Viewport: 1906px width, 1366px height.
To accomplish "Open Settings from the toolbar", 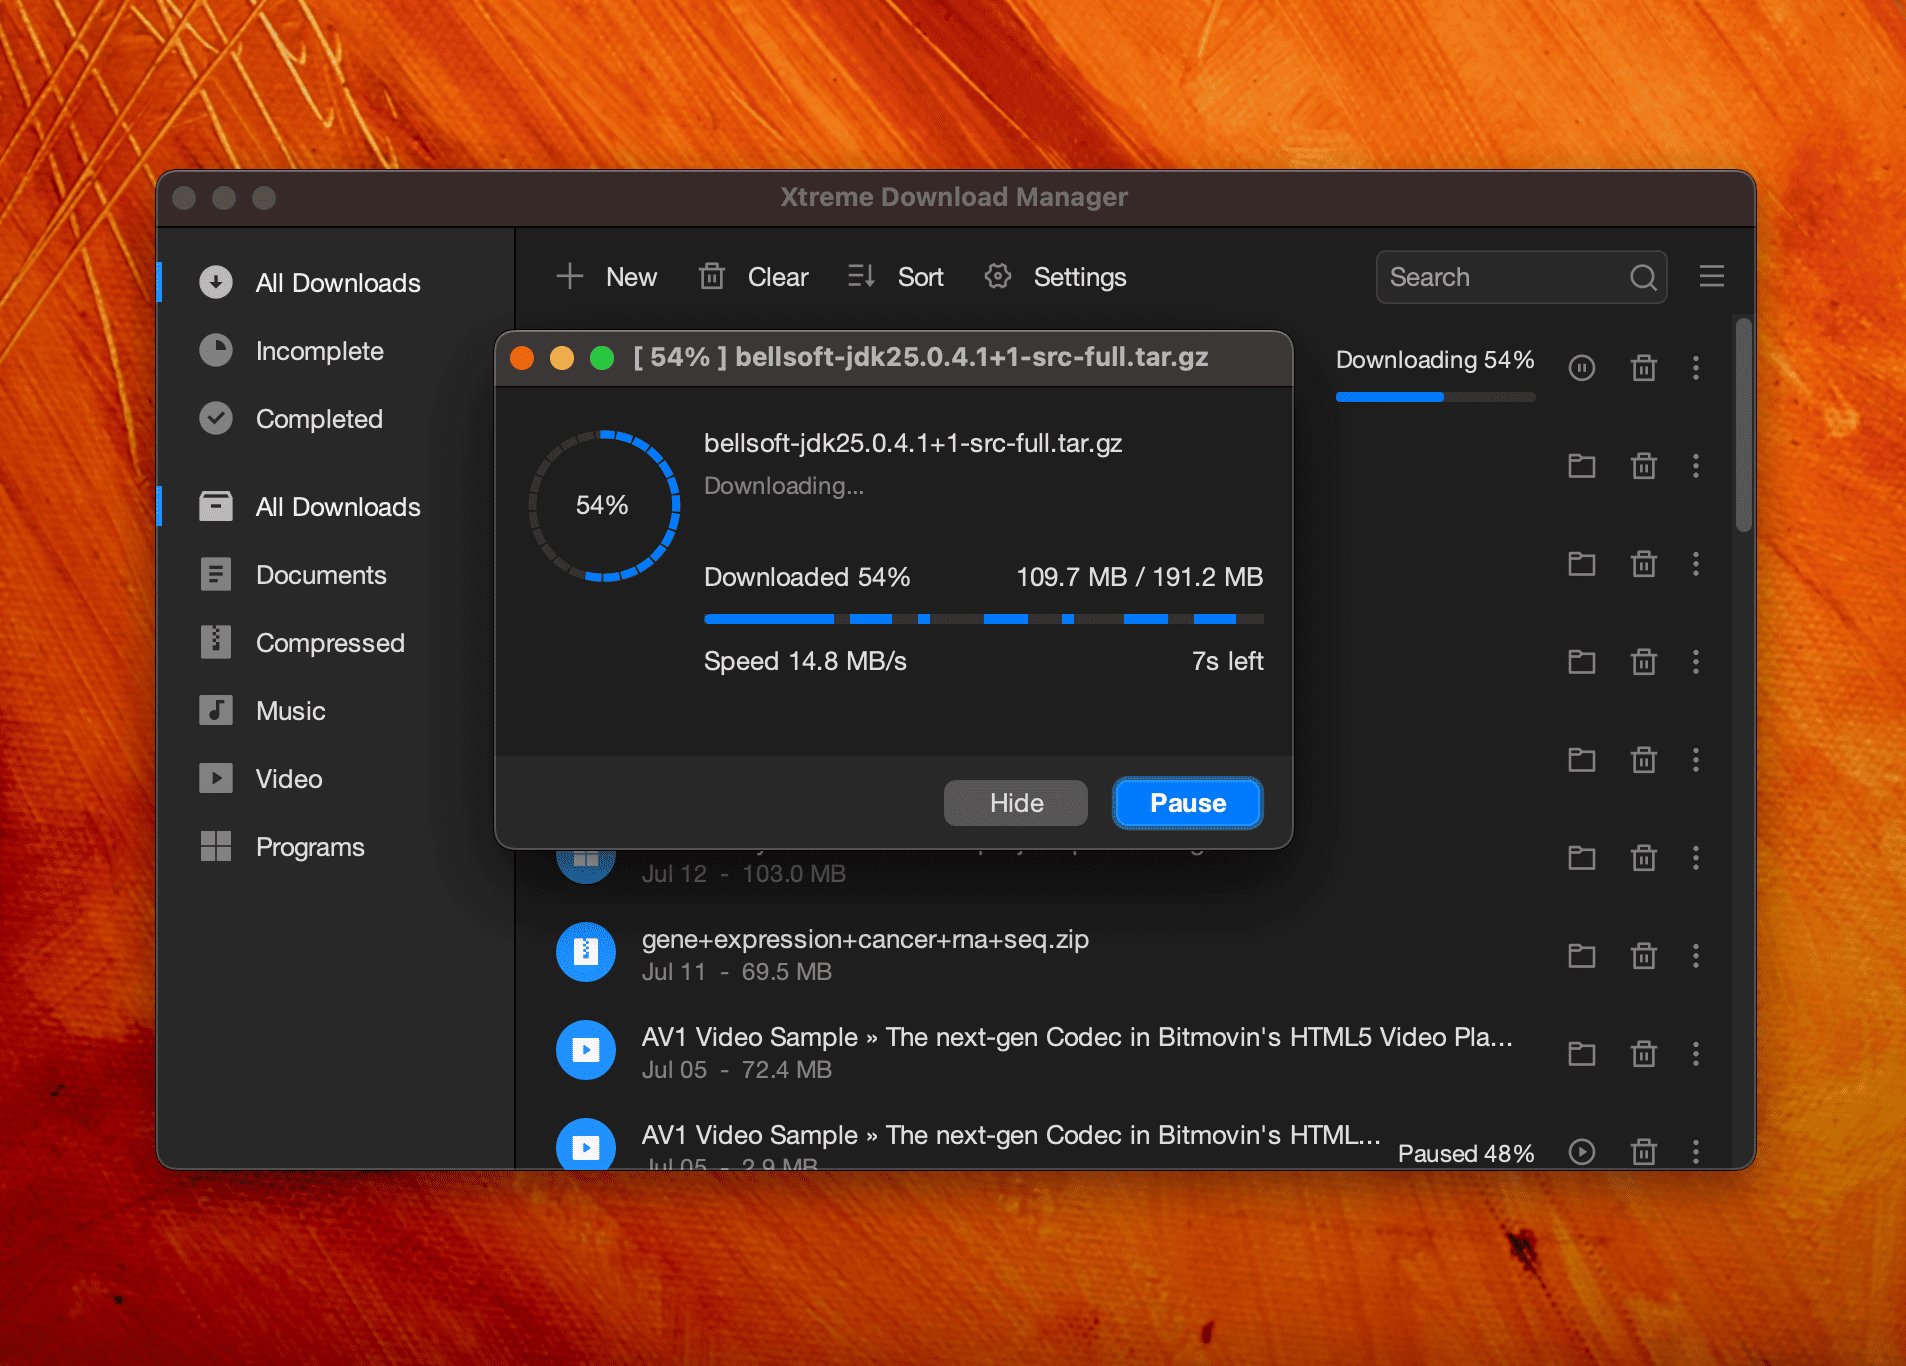I will coord(1055,277).
